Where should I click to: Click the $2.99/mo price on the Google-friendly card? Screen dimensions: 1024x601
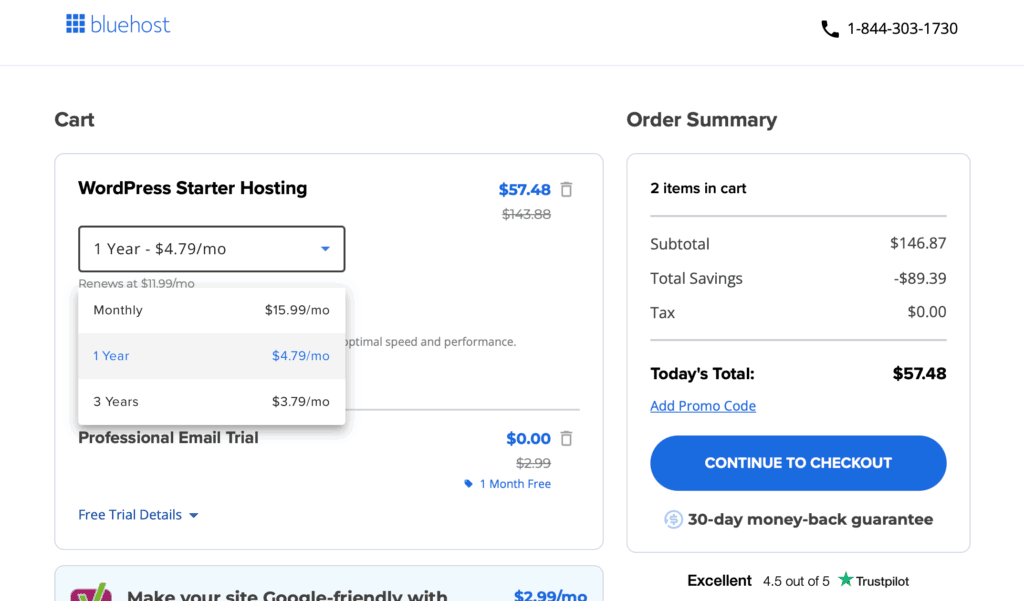(x=549, y=595)
